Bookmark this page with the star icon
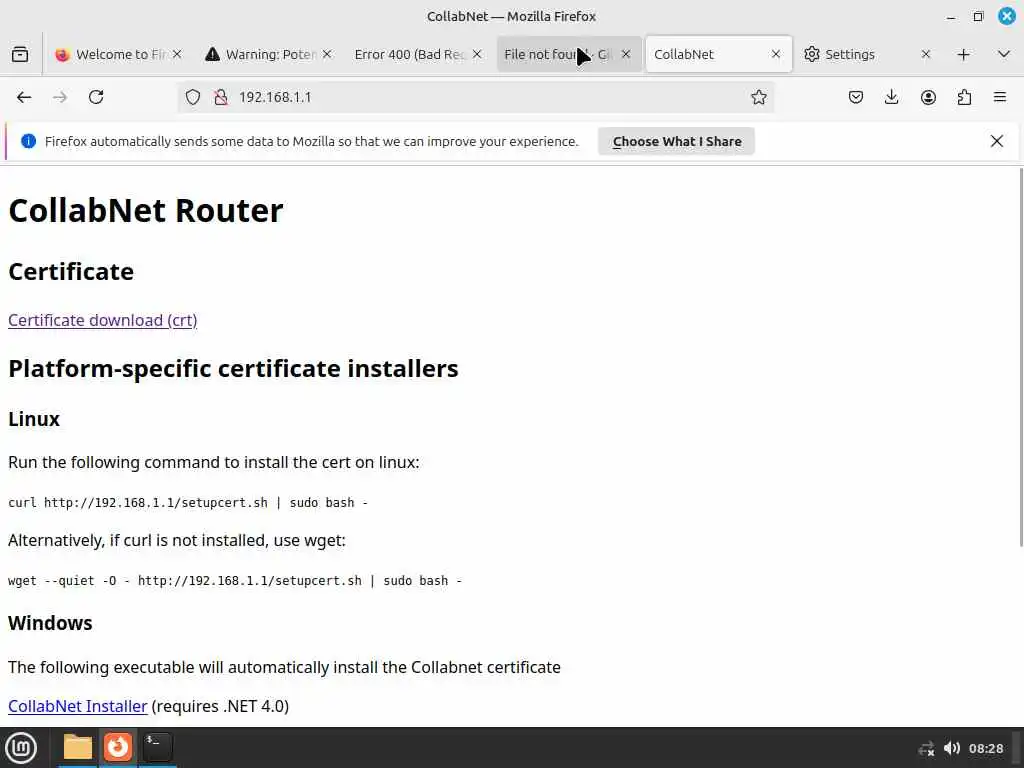1024x768 pixels. 758,97
